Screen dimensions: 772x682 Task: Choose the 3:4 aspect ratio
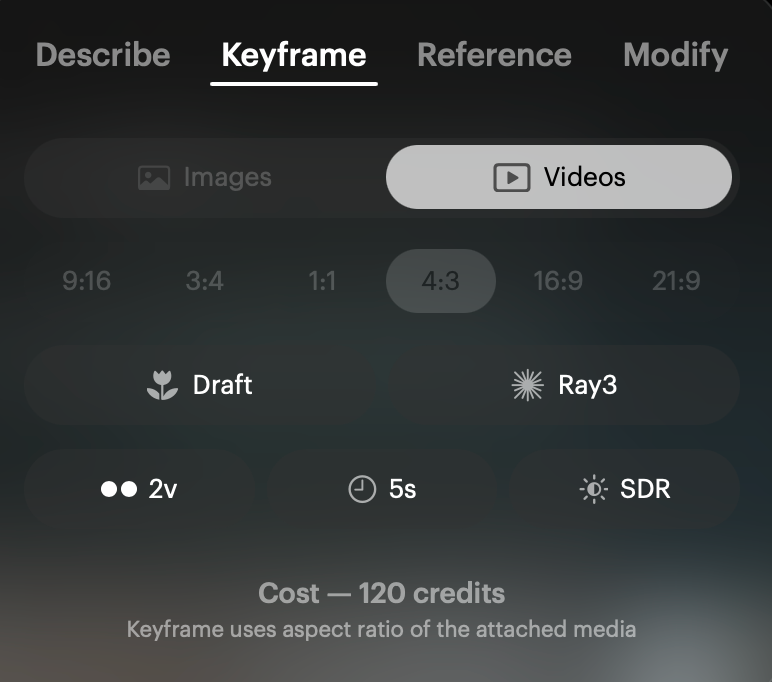point(204,281)
